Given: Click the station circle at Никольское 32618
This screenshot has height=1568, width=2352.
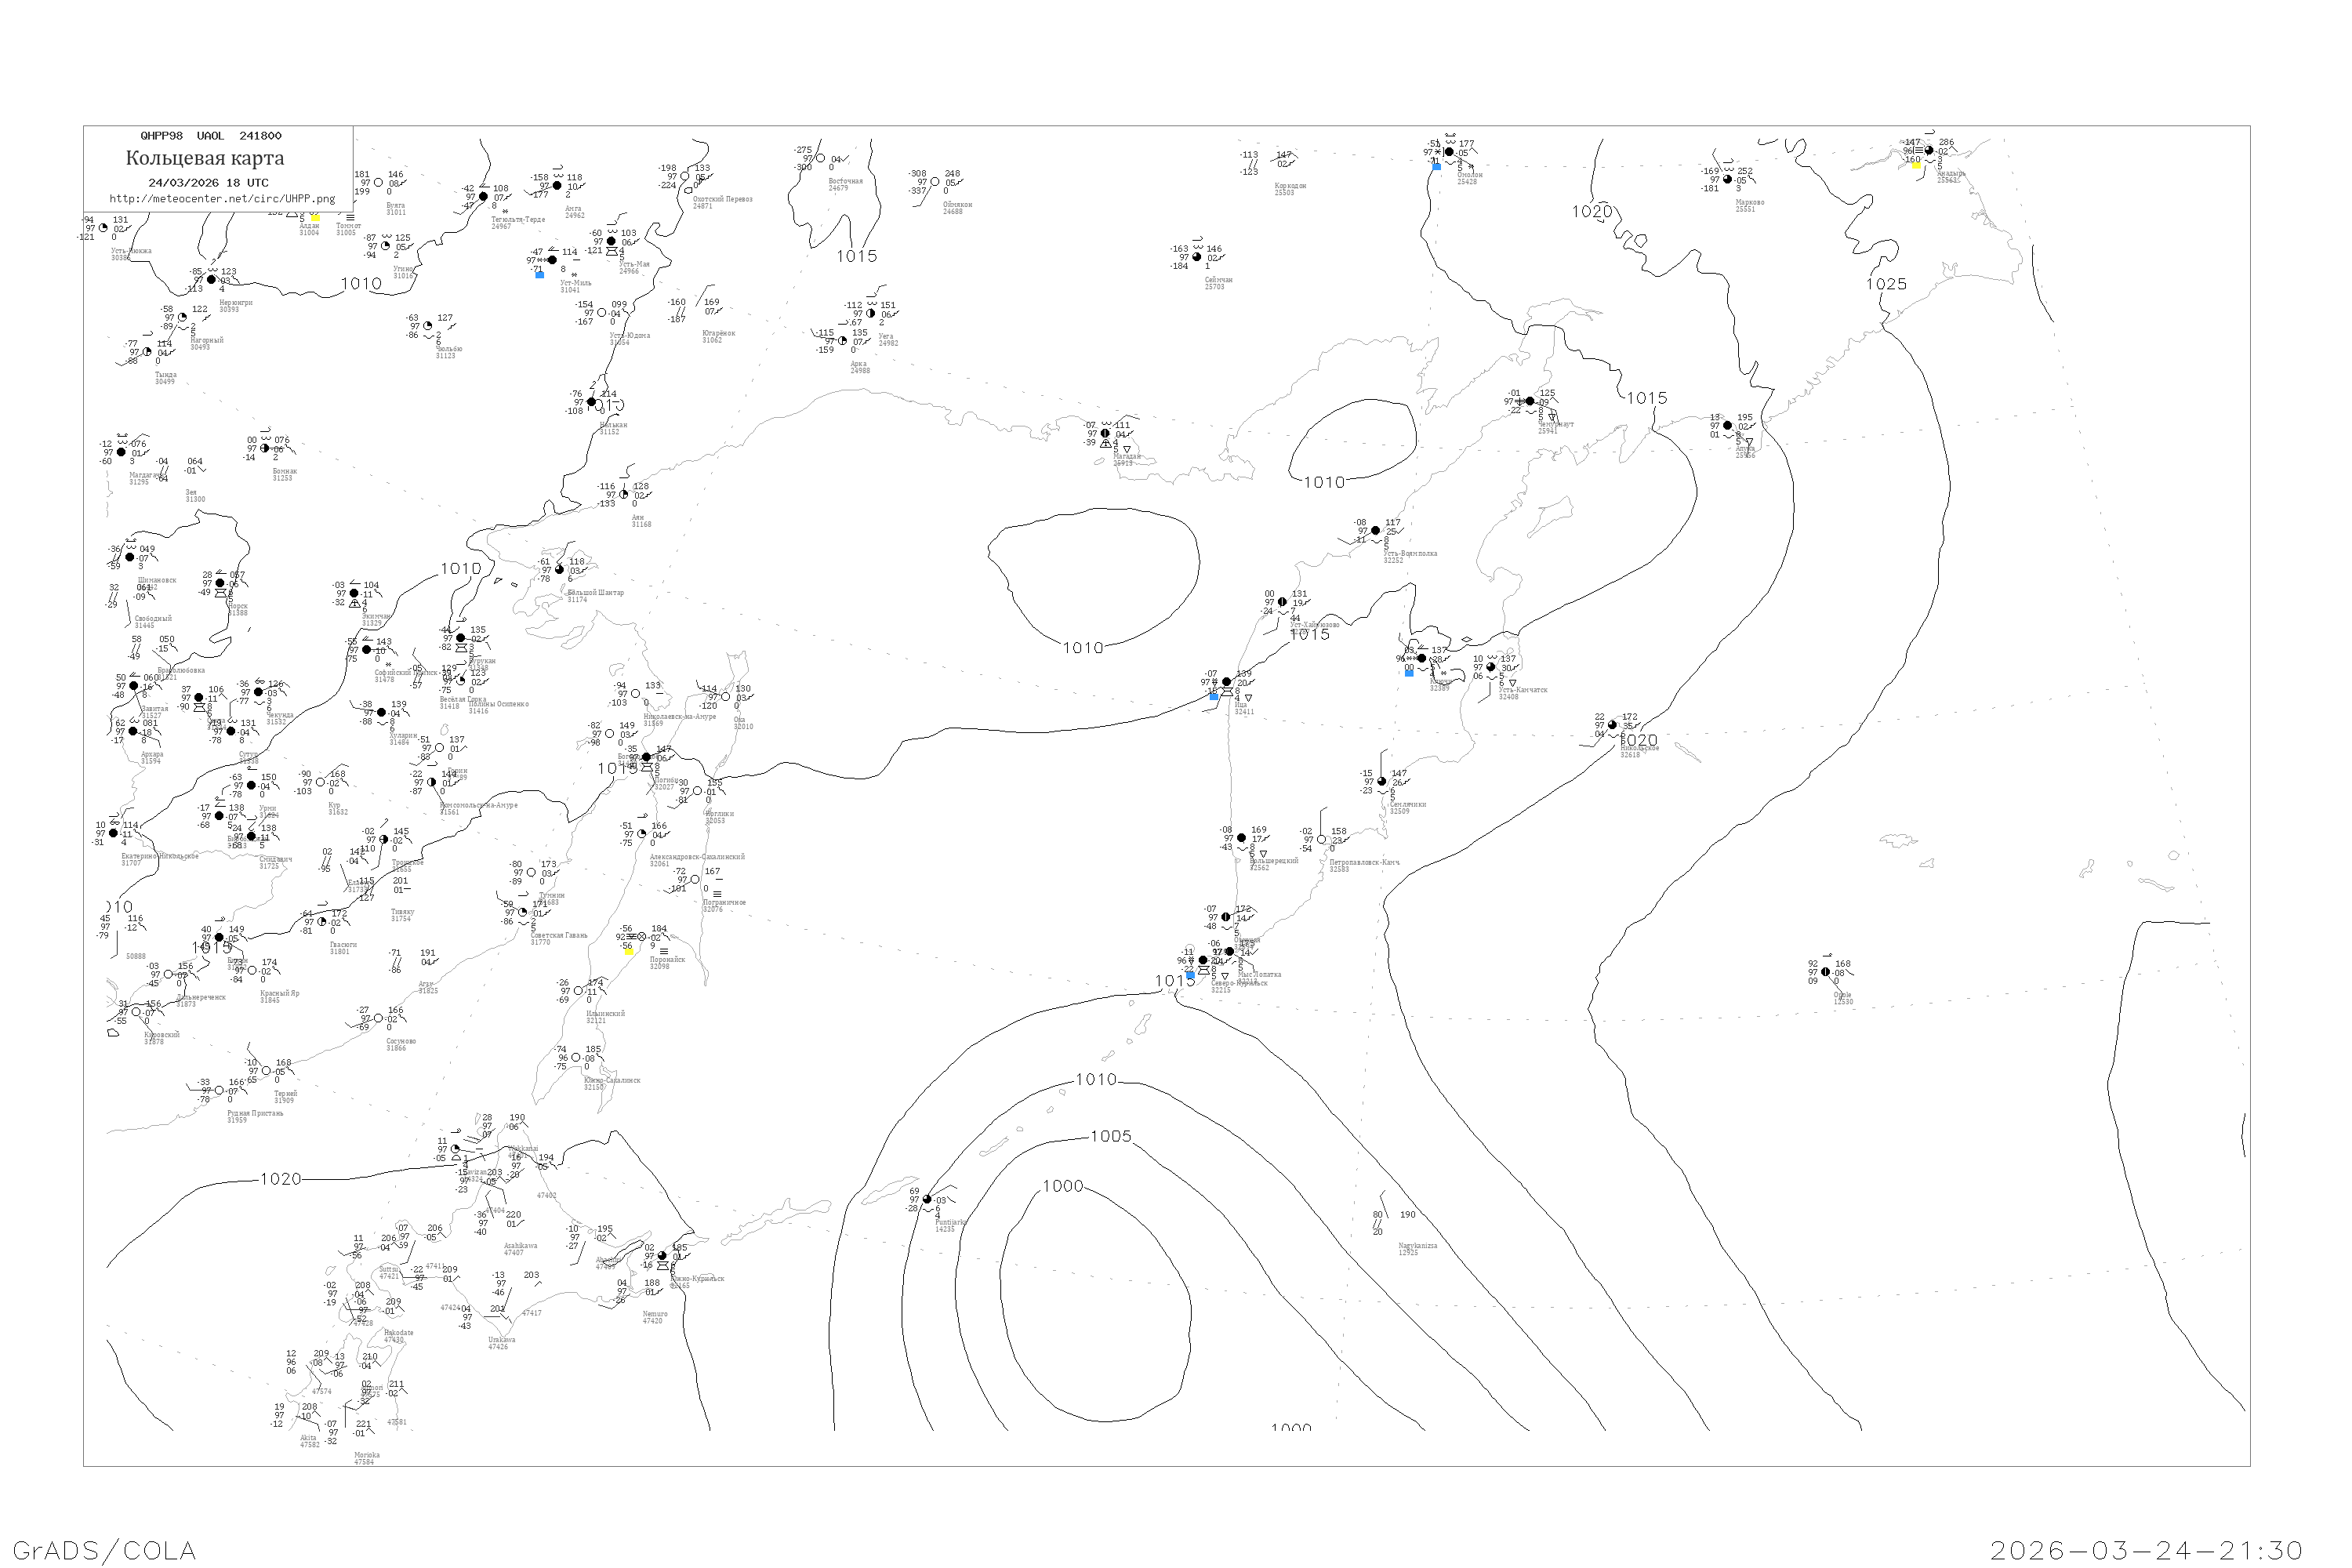Looking at the screenshot, I should [1612, 725].
